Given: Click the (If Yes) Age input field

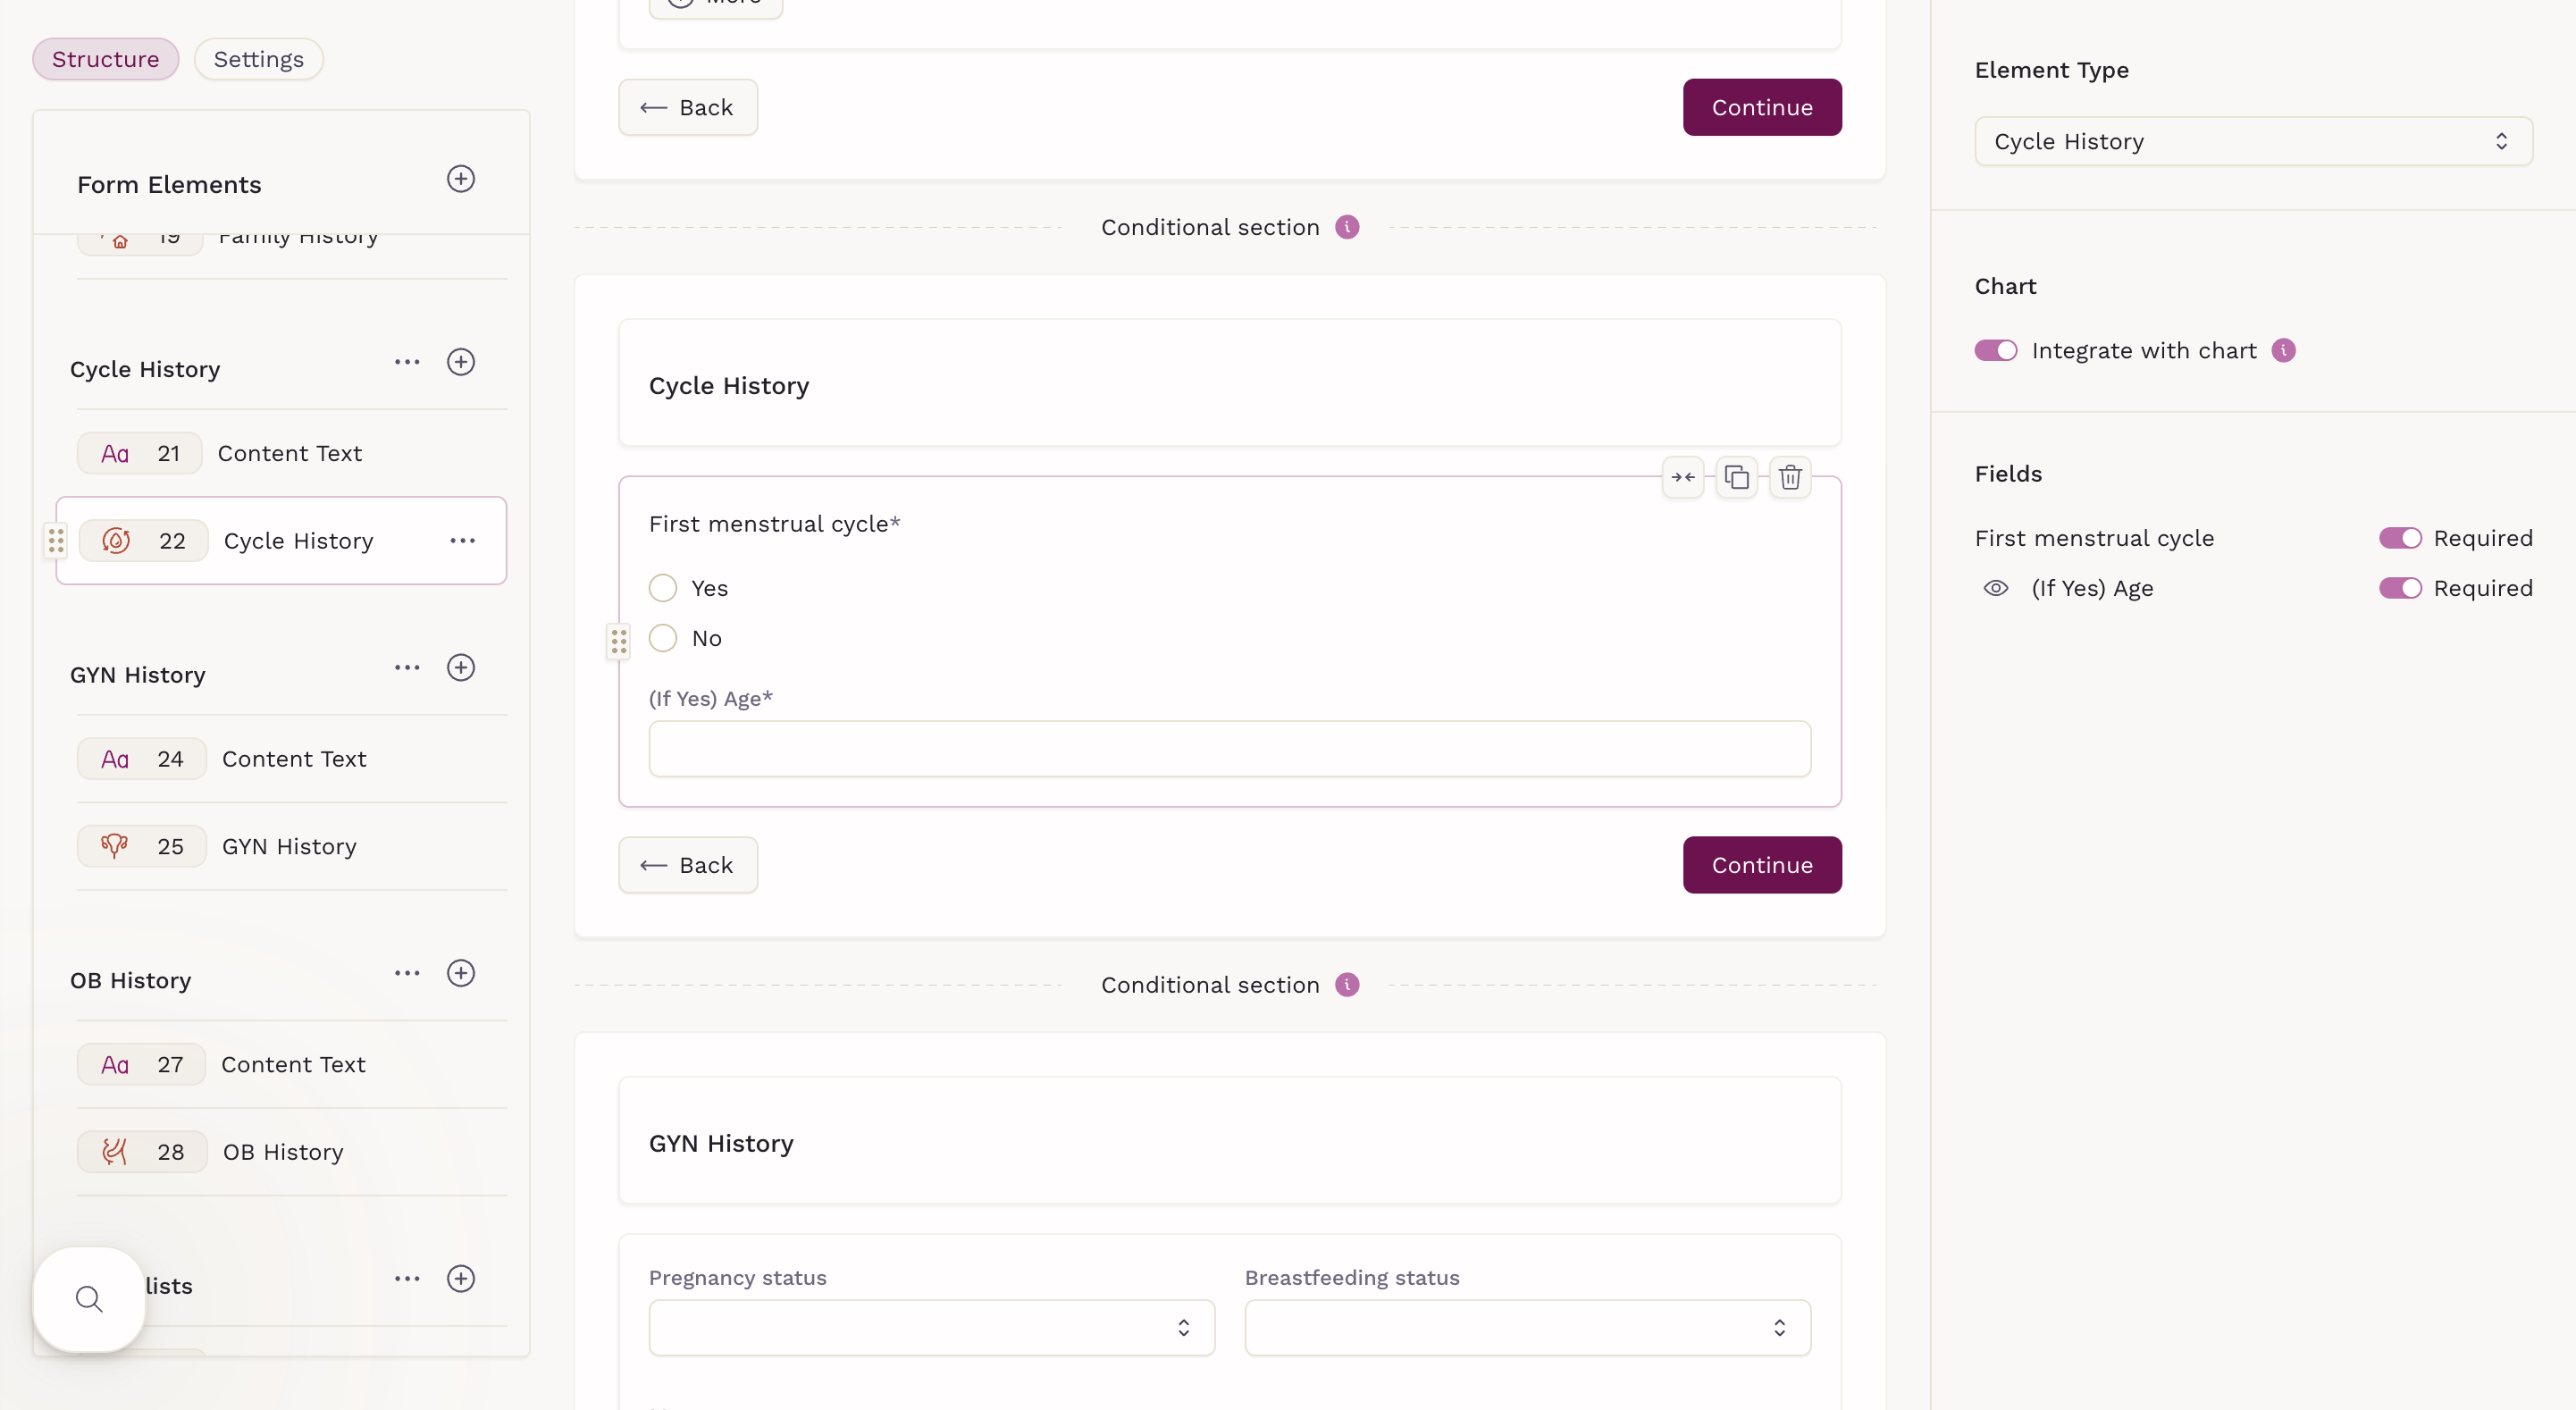Looking at the screenshot, I should pyautogui.click(x=1229, y=749).
